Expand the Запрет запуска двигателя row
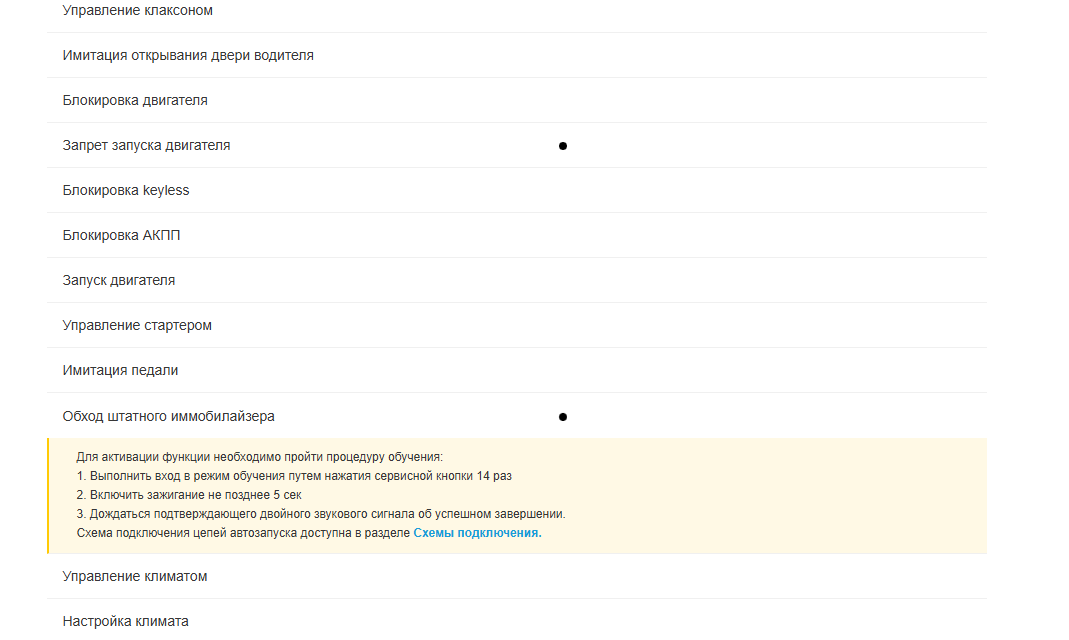 point(146,146)
